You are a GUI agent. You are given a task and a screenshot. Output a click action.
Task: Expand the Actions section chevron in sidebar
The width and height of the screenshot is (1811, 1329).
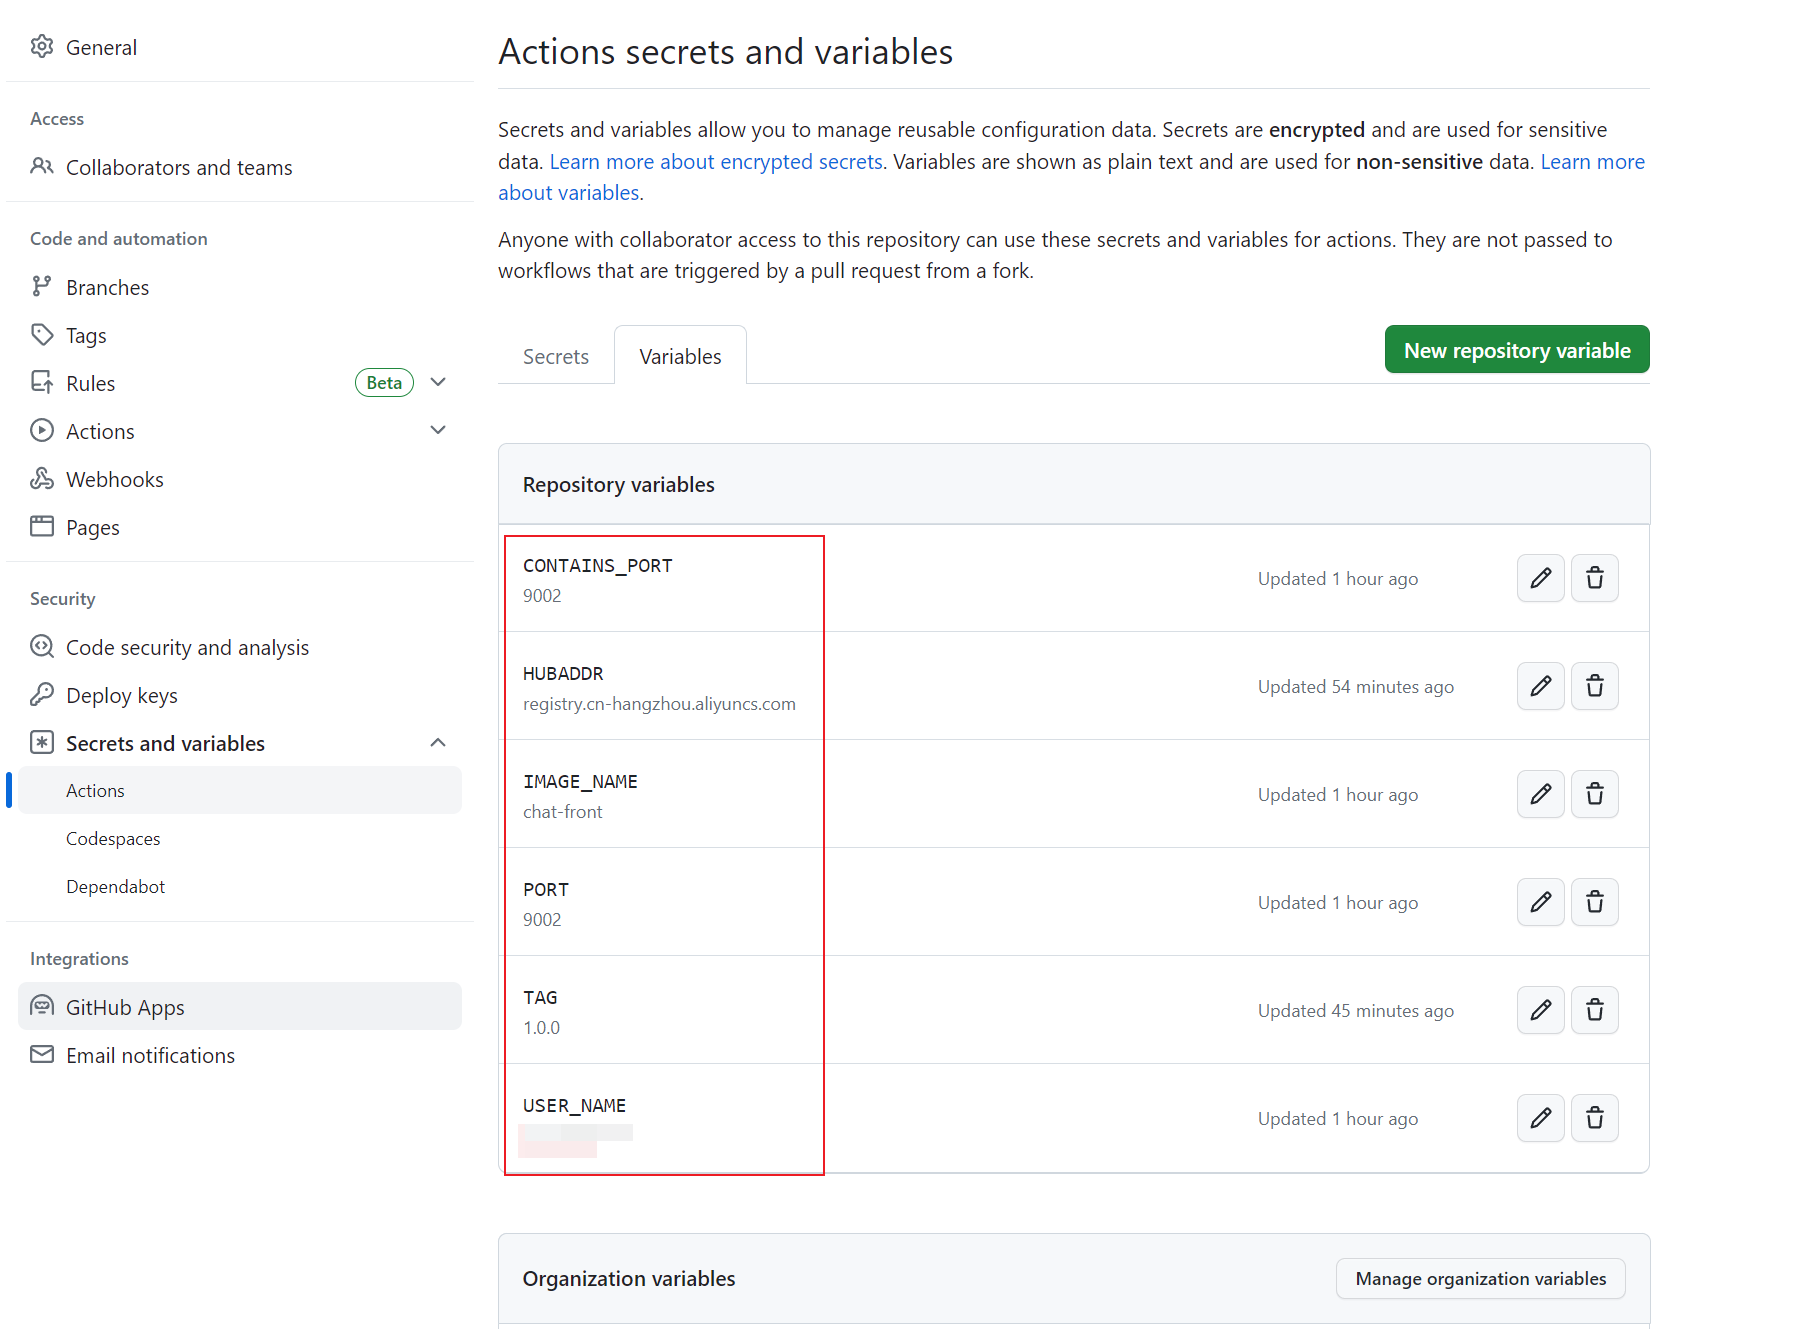click(438, 430)
